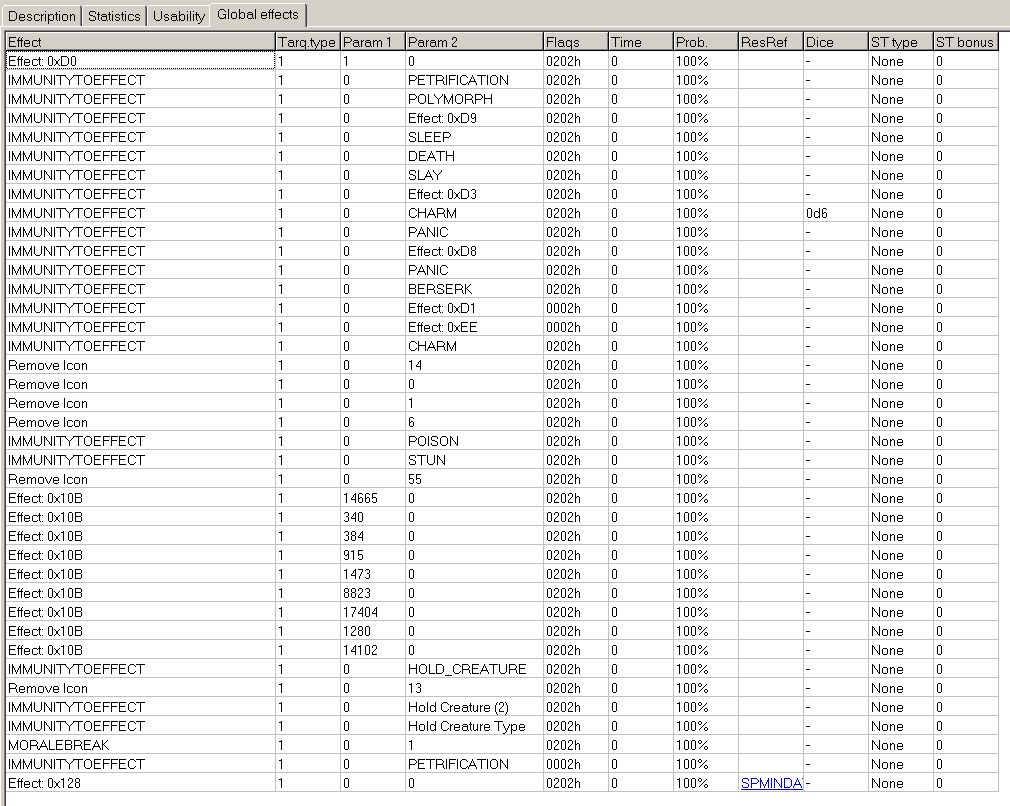Click Param 2 value 55 in Remove Icon row
Viewport: 1010px width, 806px height.
(474, 479)
